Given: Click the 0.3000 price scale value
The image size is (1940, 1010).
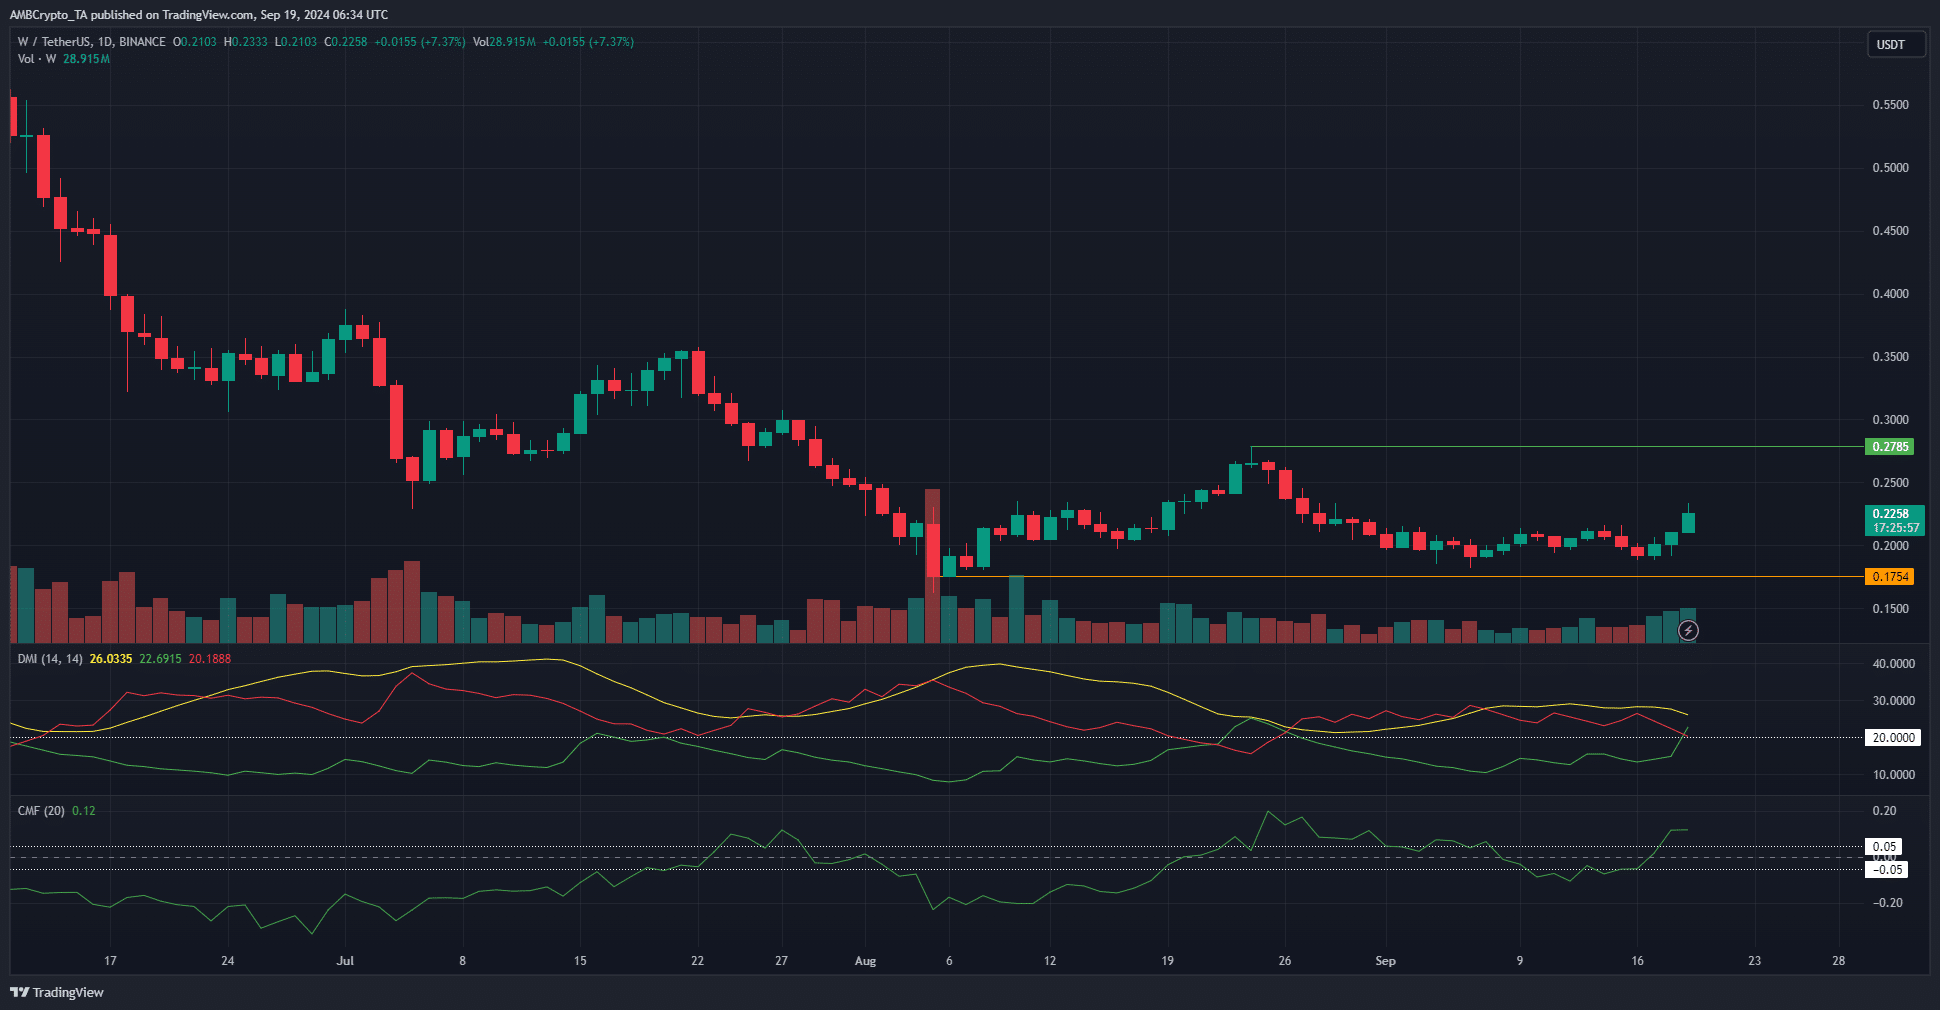Looking at the screenshot, I should point(1890,420).
